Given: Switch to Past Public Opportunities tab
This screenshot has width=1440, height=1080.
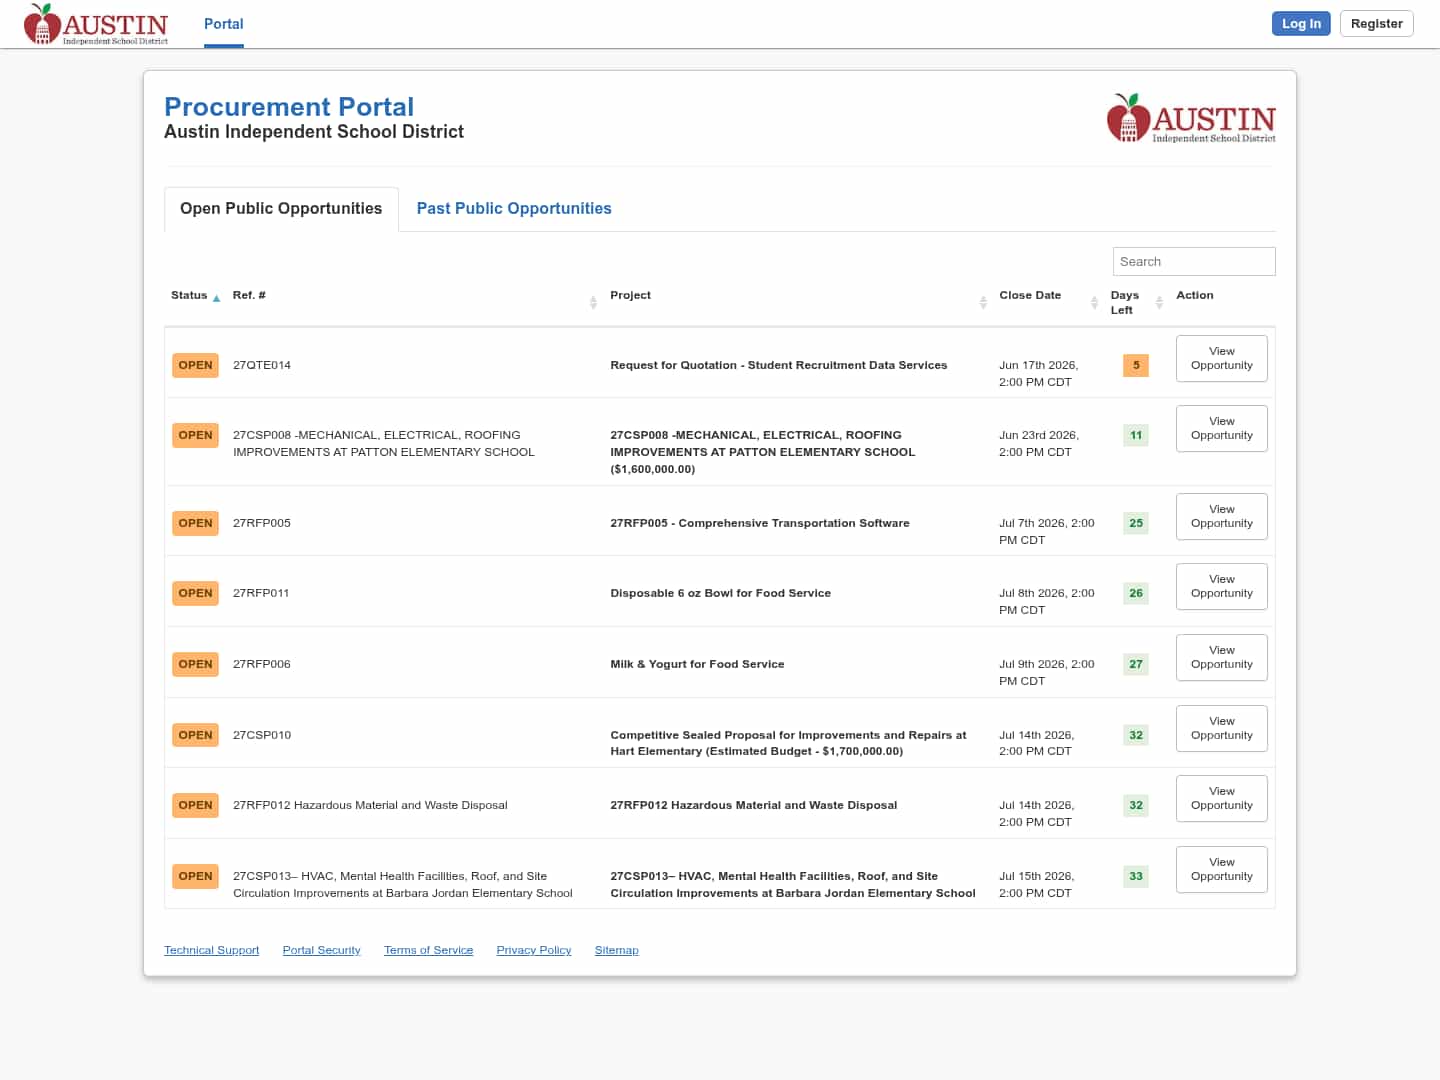Looking at the screenshot, I should 514,208.
